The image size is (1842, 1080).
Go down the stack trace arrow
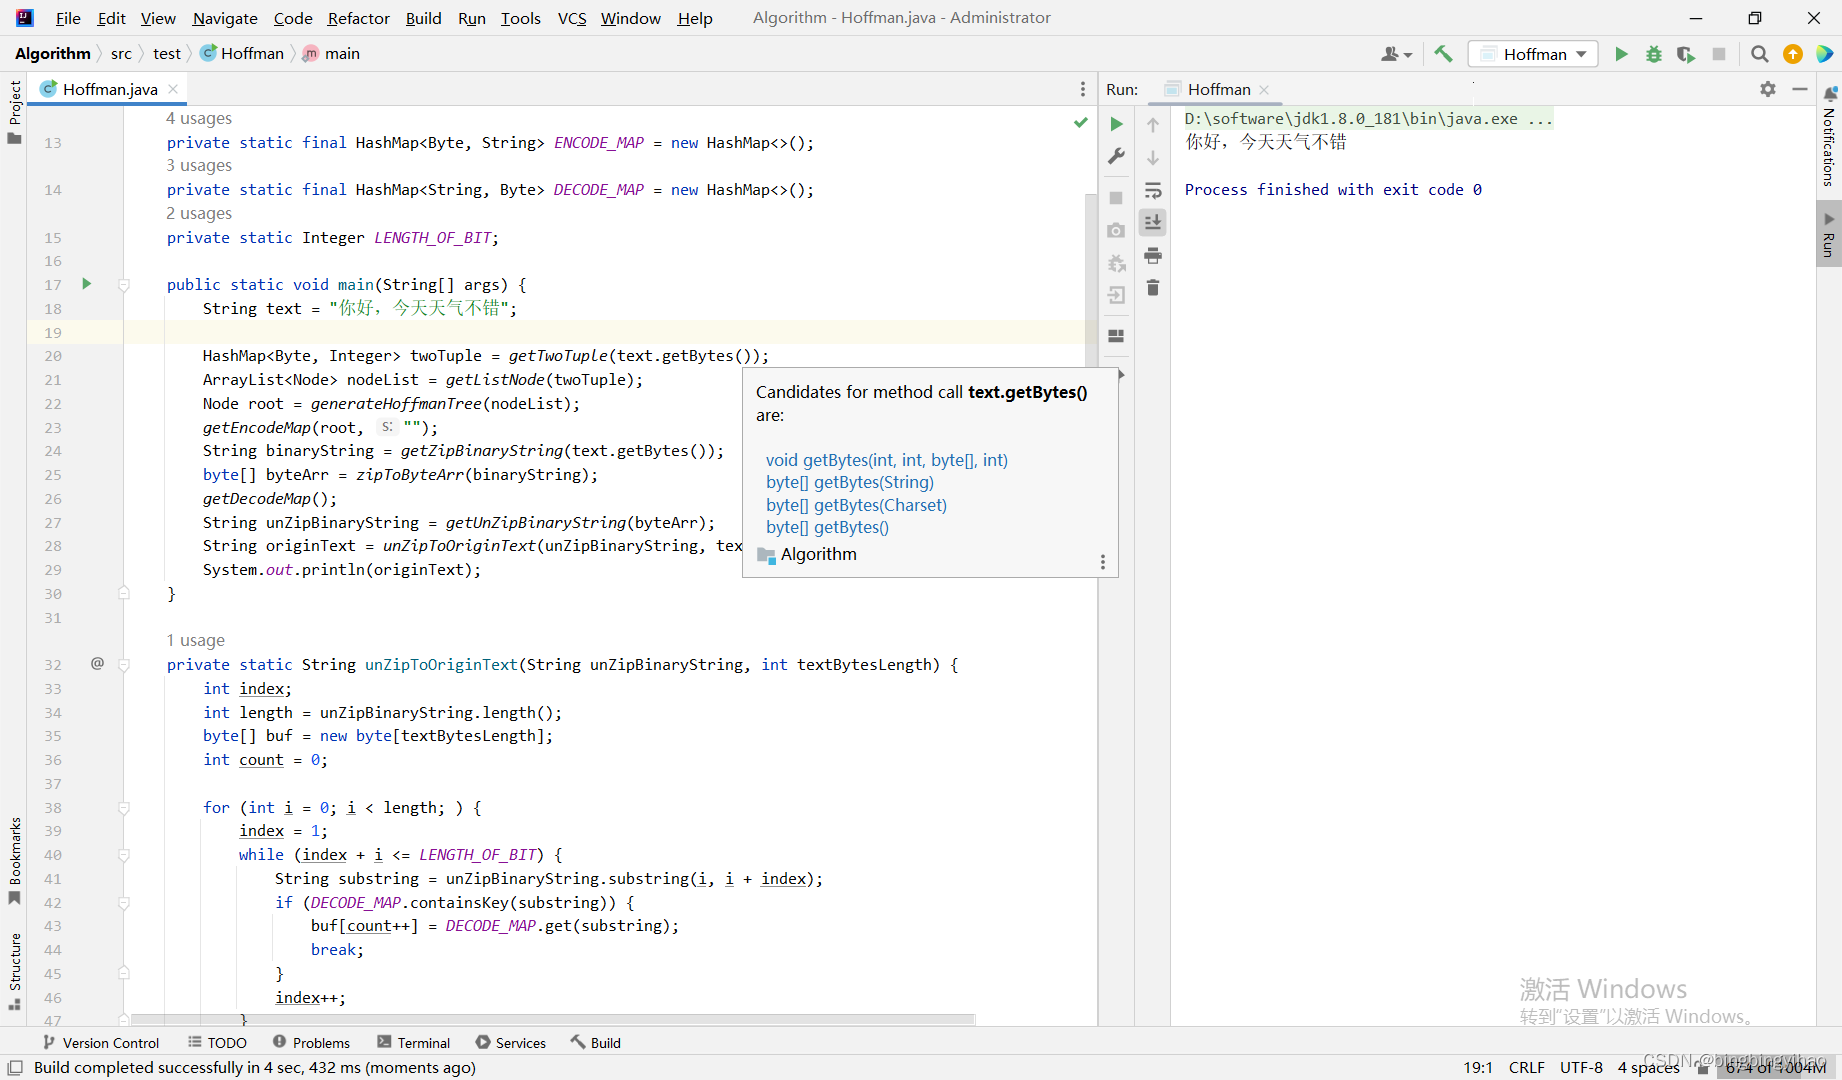click(1153, 158)
